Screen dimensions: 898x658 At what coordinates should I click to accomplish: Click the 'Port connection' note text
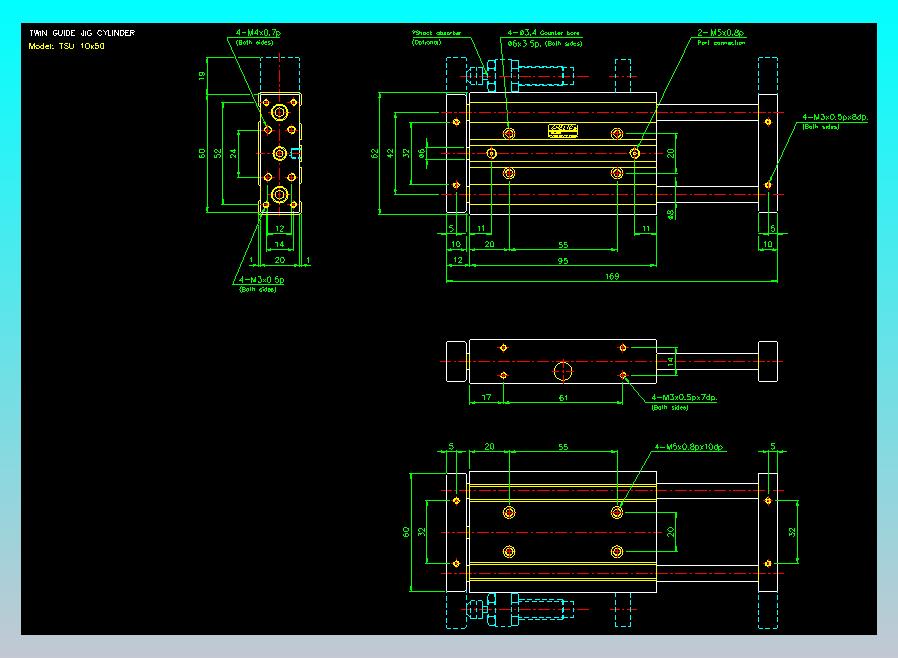click(721, 43)
